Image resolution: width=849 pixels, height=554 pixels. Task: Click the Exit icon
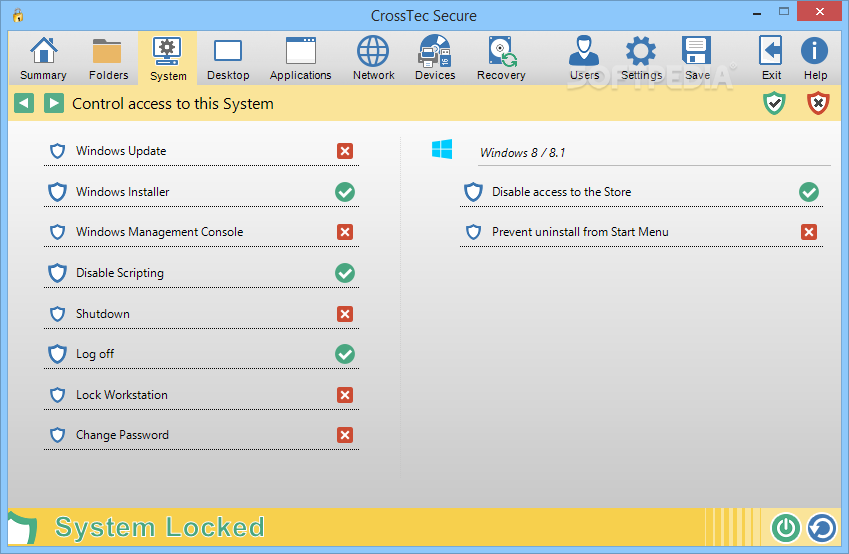coord(771,58)
